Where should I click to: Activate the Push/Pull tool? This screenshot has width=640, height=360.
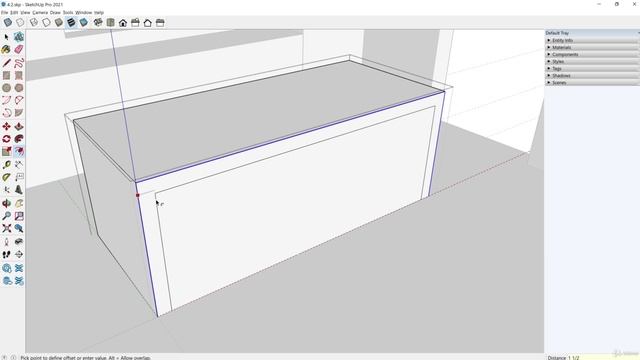point(19,127)
